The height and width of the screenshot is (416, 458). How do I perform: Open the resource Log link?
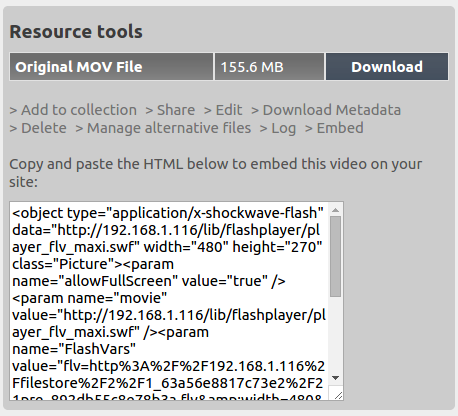[278, 128]
